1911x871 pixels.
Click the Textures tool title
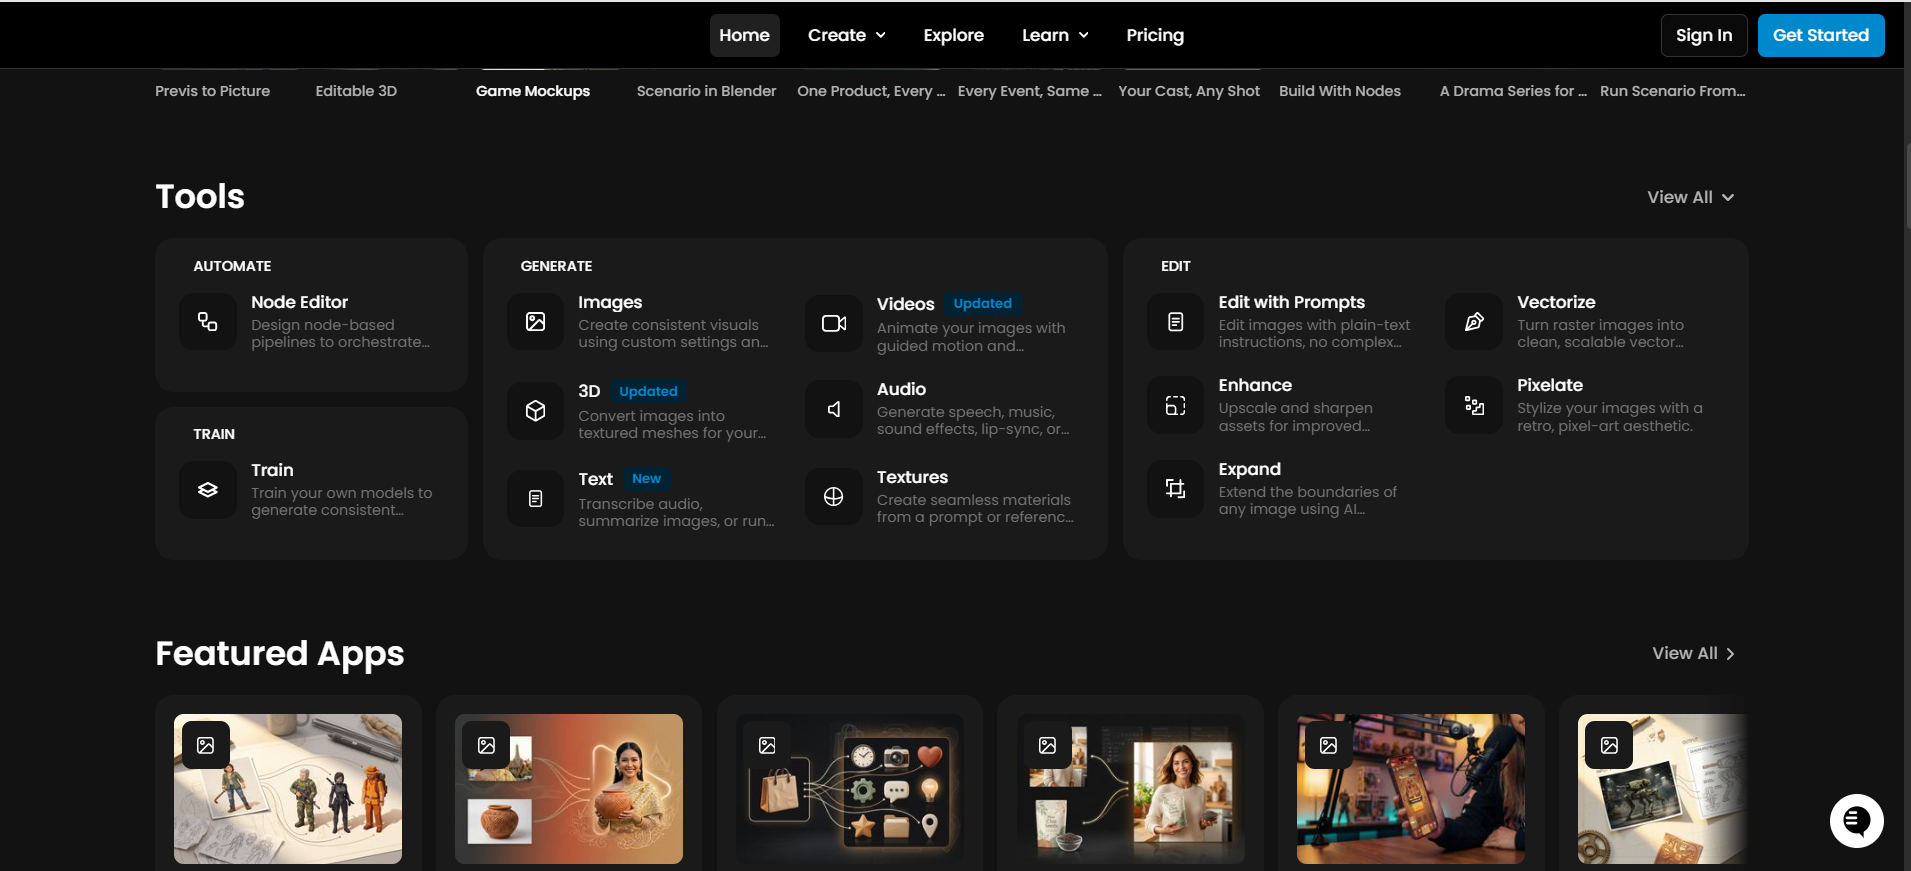point(912,477)
